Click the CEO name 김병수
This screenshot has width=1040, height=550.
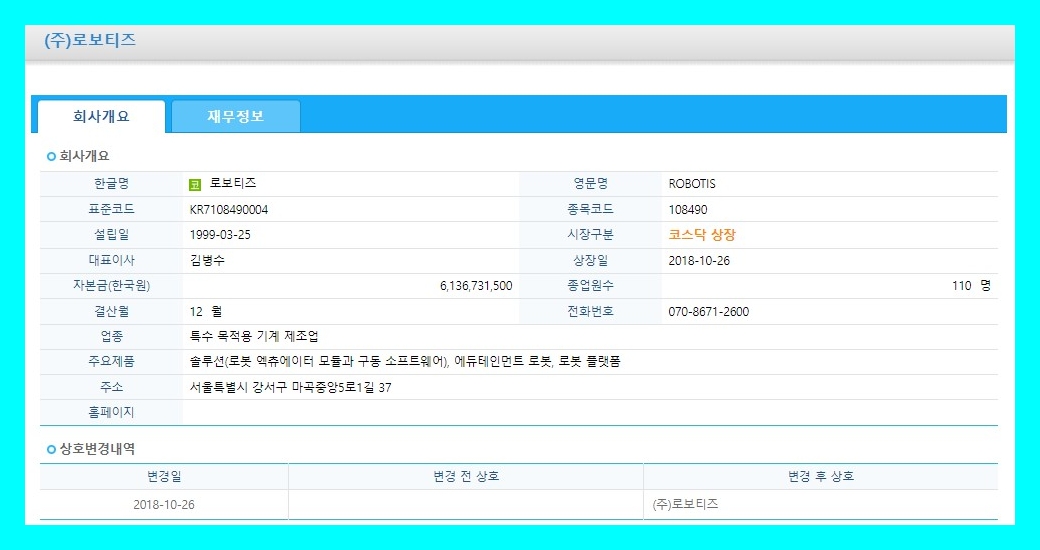click(x=207, y=261)
